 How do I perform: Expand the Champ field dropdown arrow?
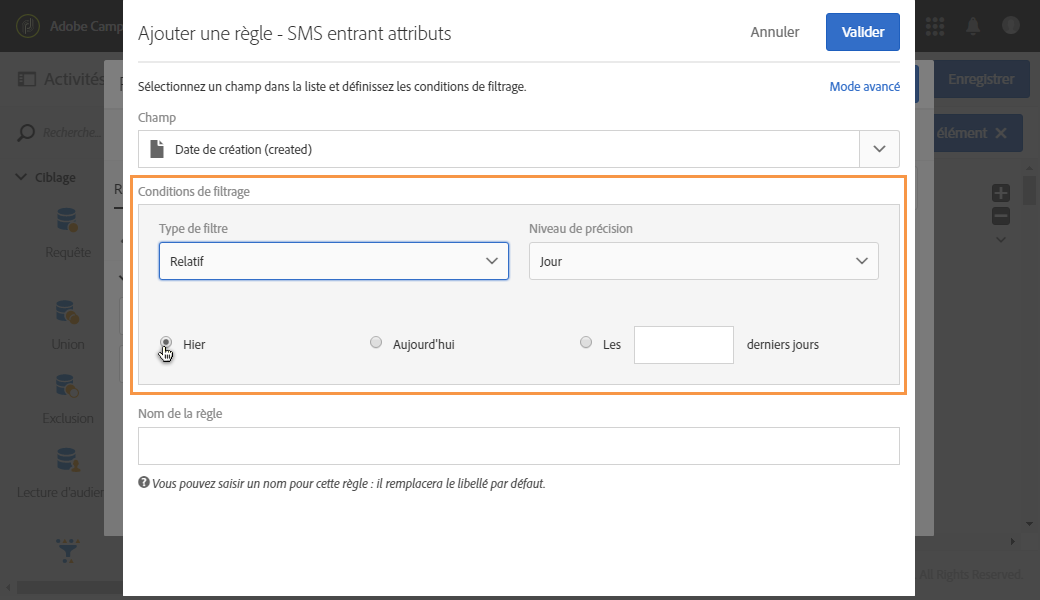879,149
